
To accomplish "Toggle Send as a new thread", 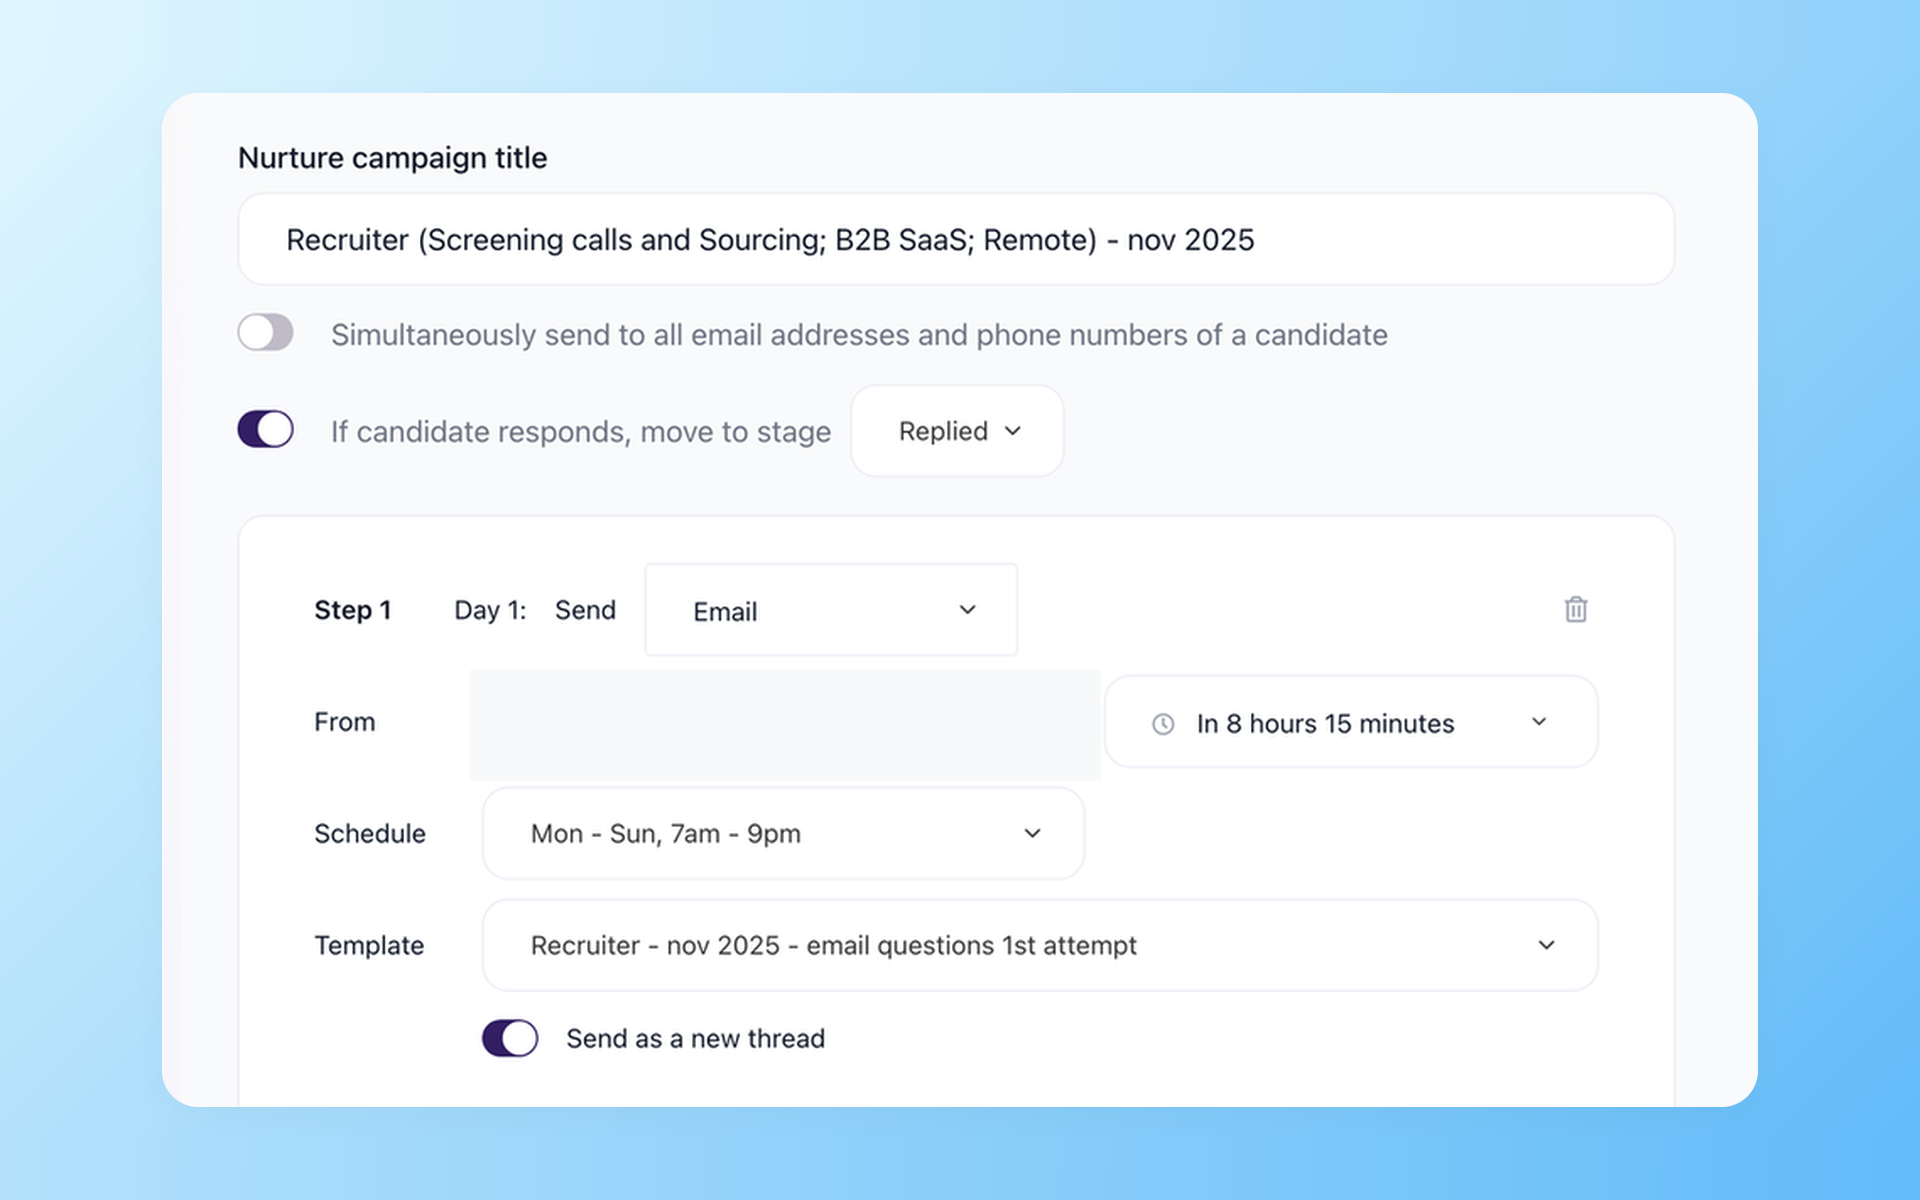I will [x=510, y=1038].
